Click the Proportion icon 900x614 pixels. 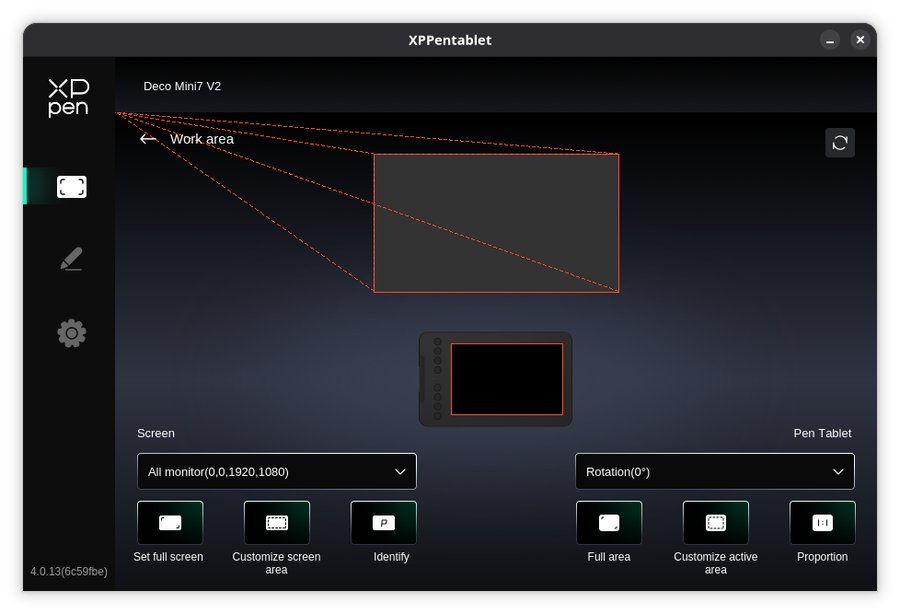tap(823, 523)
